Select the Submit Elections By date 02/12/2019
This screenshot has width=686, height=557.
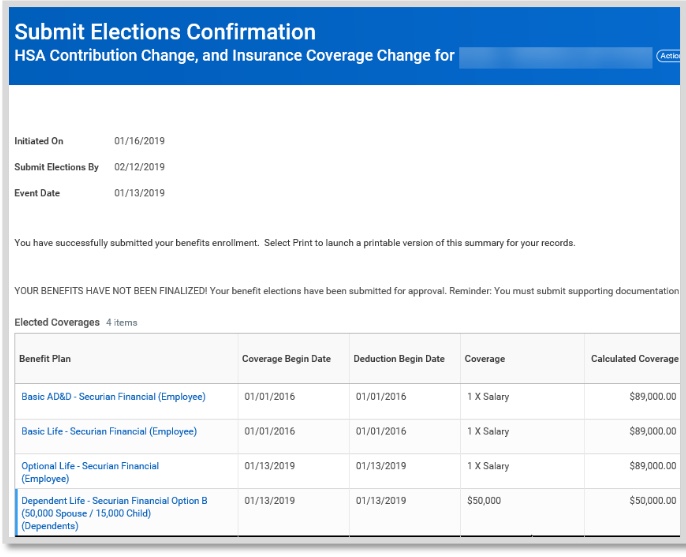(139, 167)
